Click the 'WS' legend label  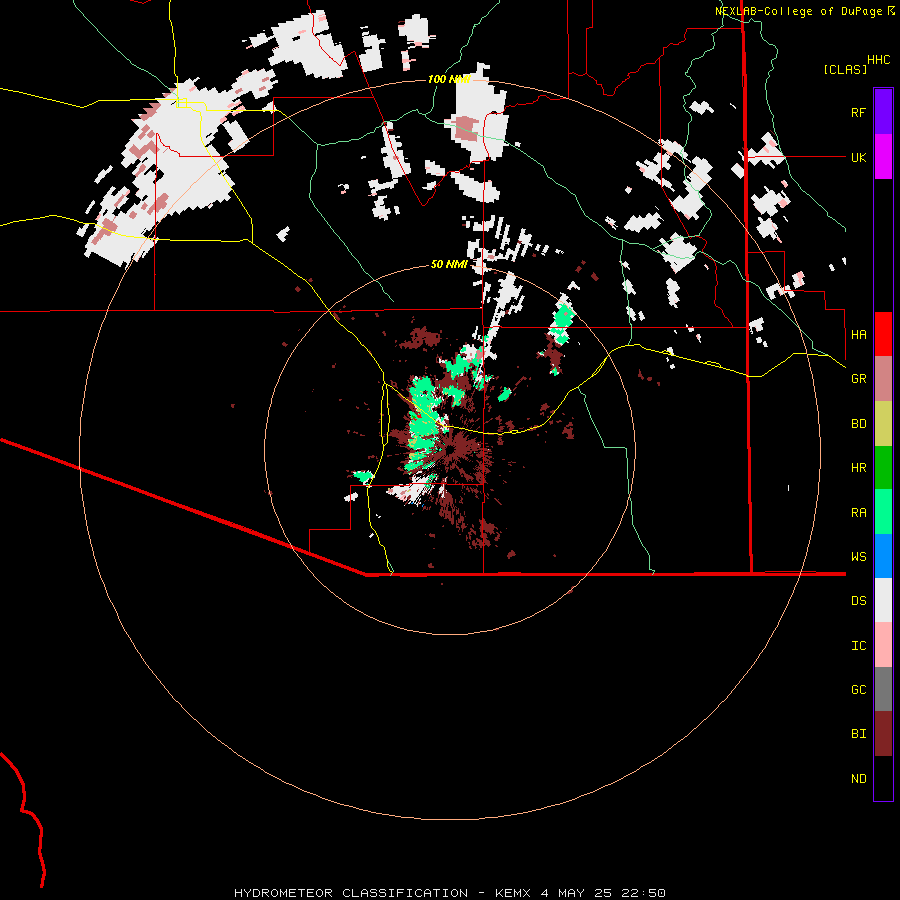point(858,557)
